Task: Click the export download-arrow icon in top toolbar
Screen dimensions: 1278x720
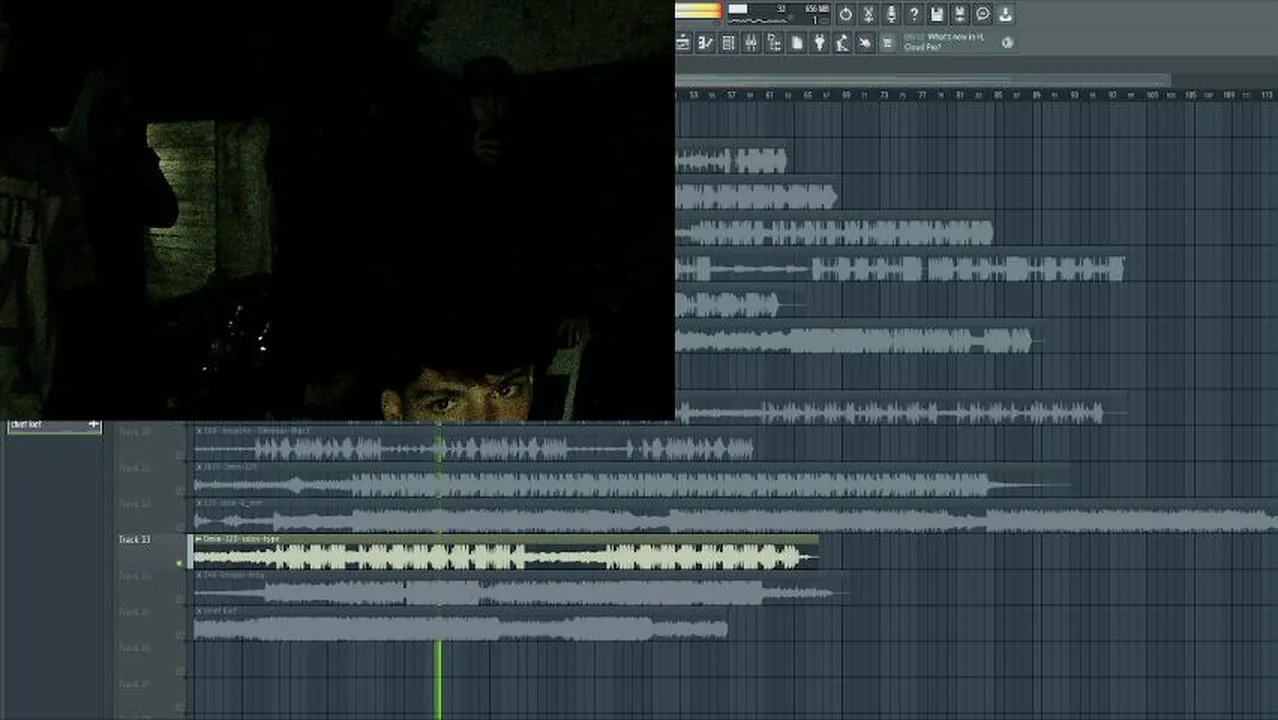Action: pos(1006,14)
